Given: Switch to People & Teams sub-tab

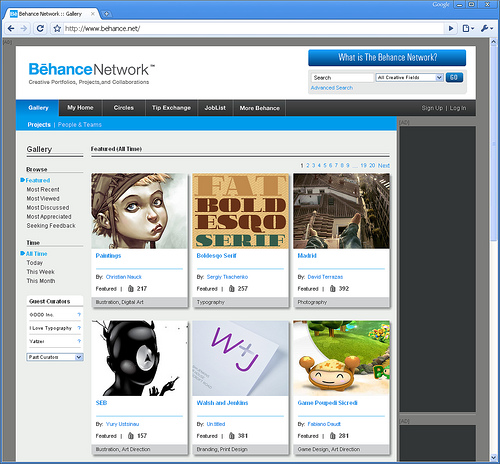Looking at the screenshot, I should 80,125.
